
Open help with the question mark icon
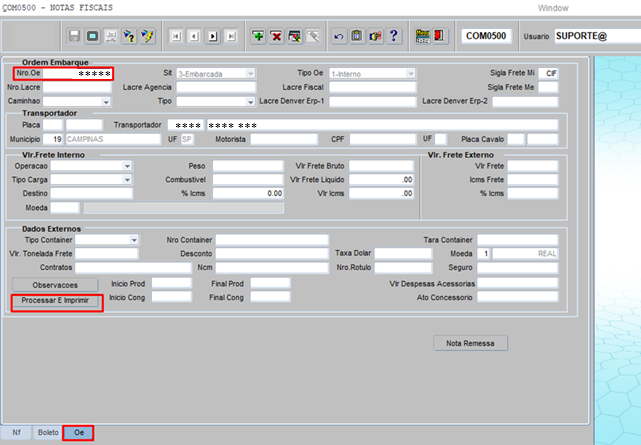[x=394, y=36]
